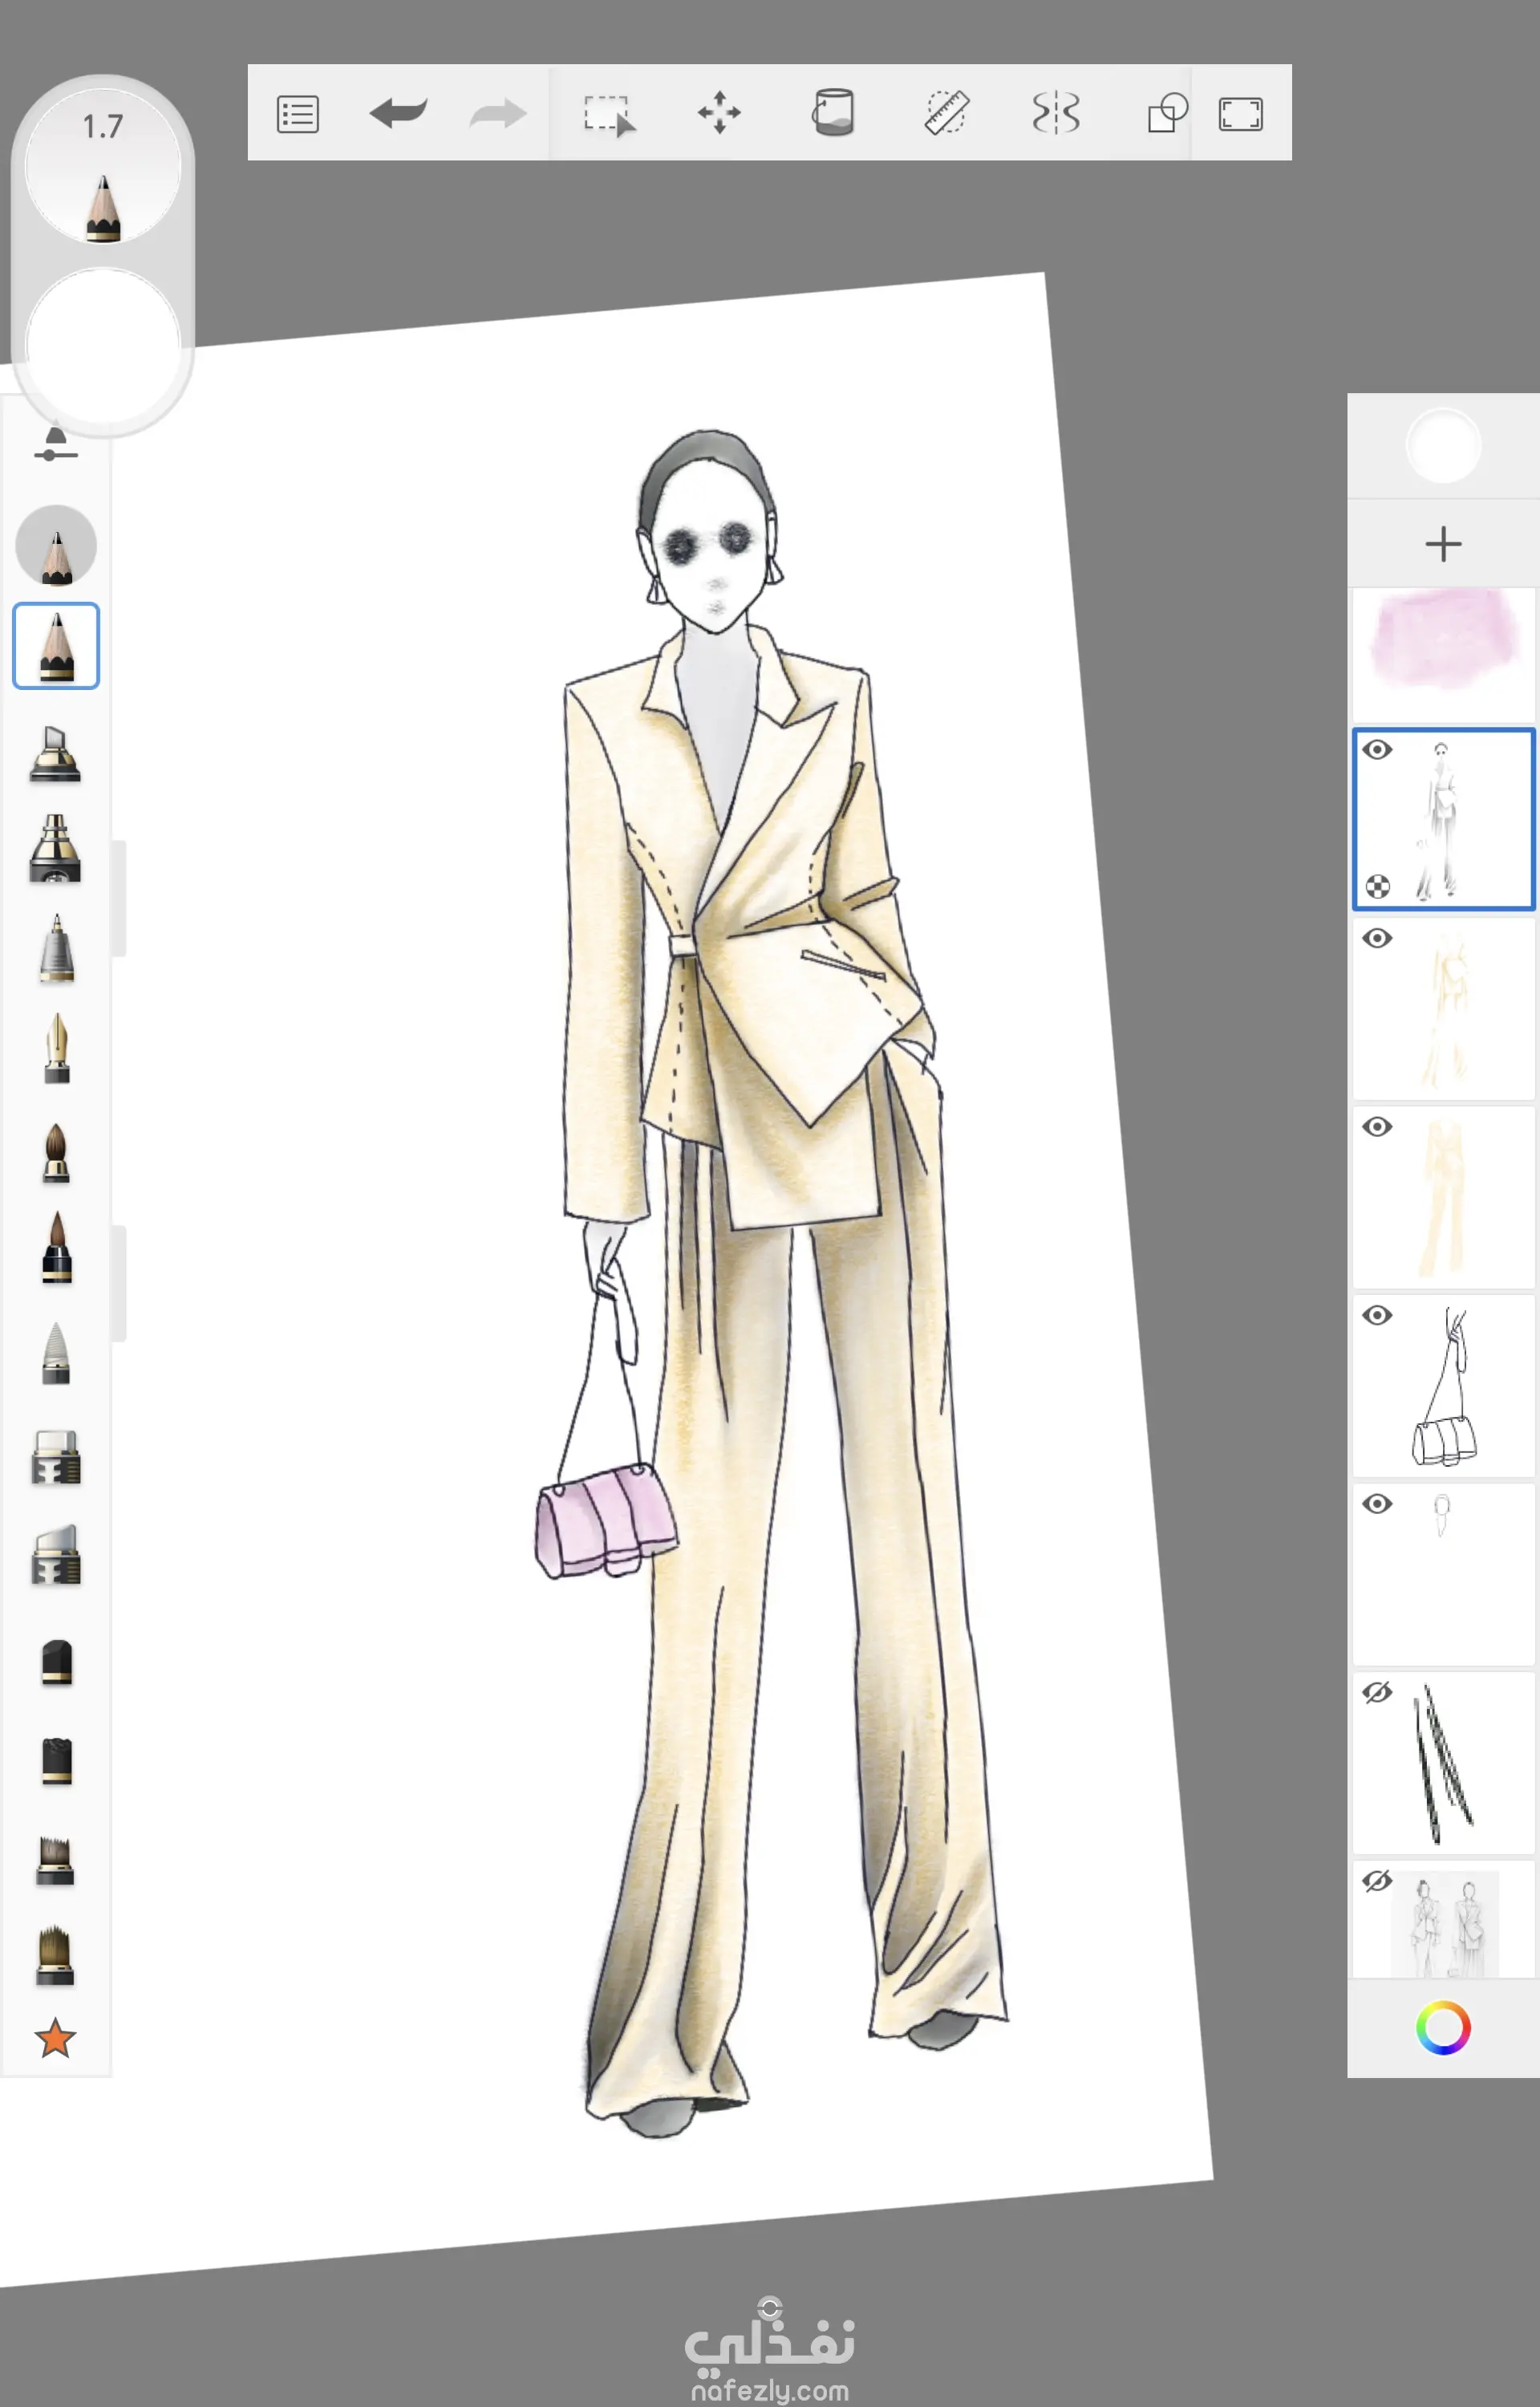The width and height of the screenshot is (1540, 2407).
Task: Show the hidden reference sketch layer
Action: coord(1377,1880)
